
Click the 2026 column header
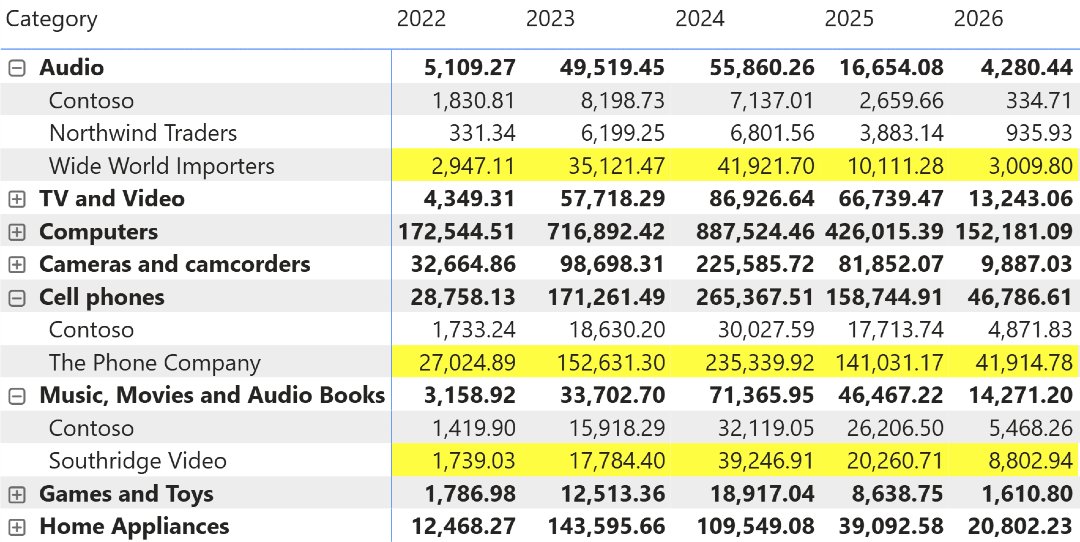pyautogui.click(x=978, y=19)
